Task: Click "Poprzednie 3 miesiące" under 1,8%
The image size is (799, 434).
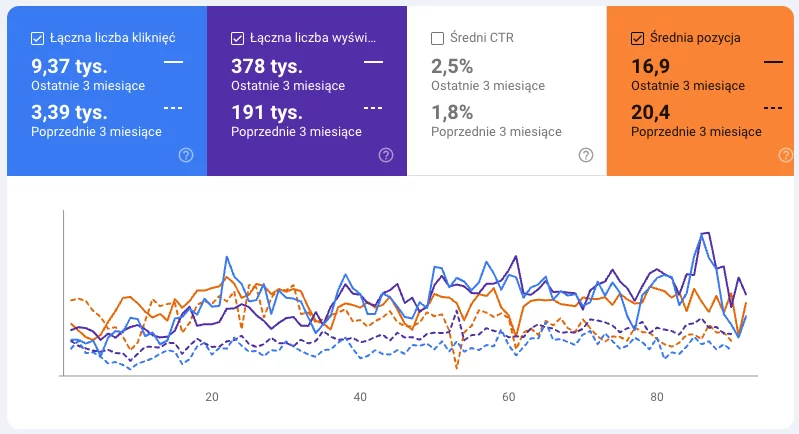Action: click(x=496, y=131)
